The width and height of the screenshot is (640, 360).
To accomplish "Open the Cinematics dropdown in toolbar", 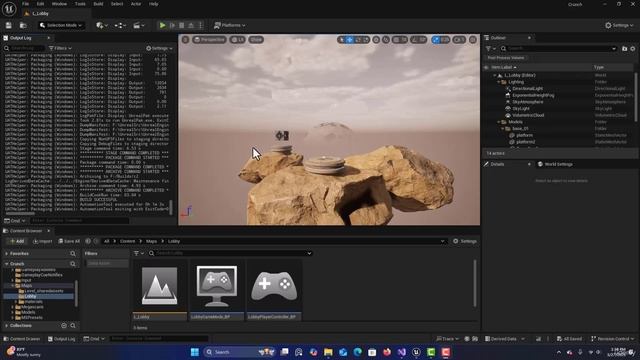I will click(138, 25).
